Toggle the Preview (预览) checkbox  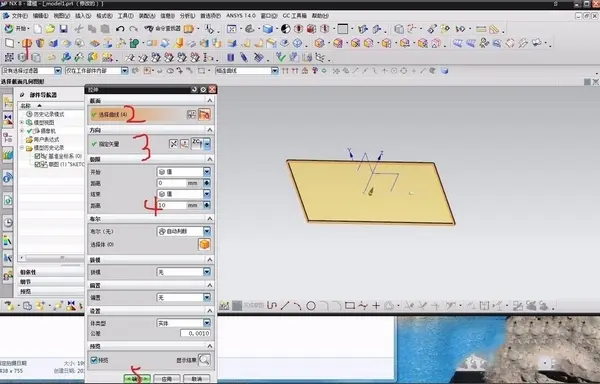click(x=94, y=360)
